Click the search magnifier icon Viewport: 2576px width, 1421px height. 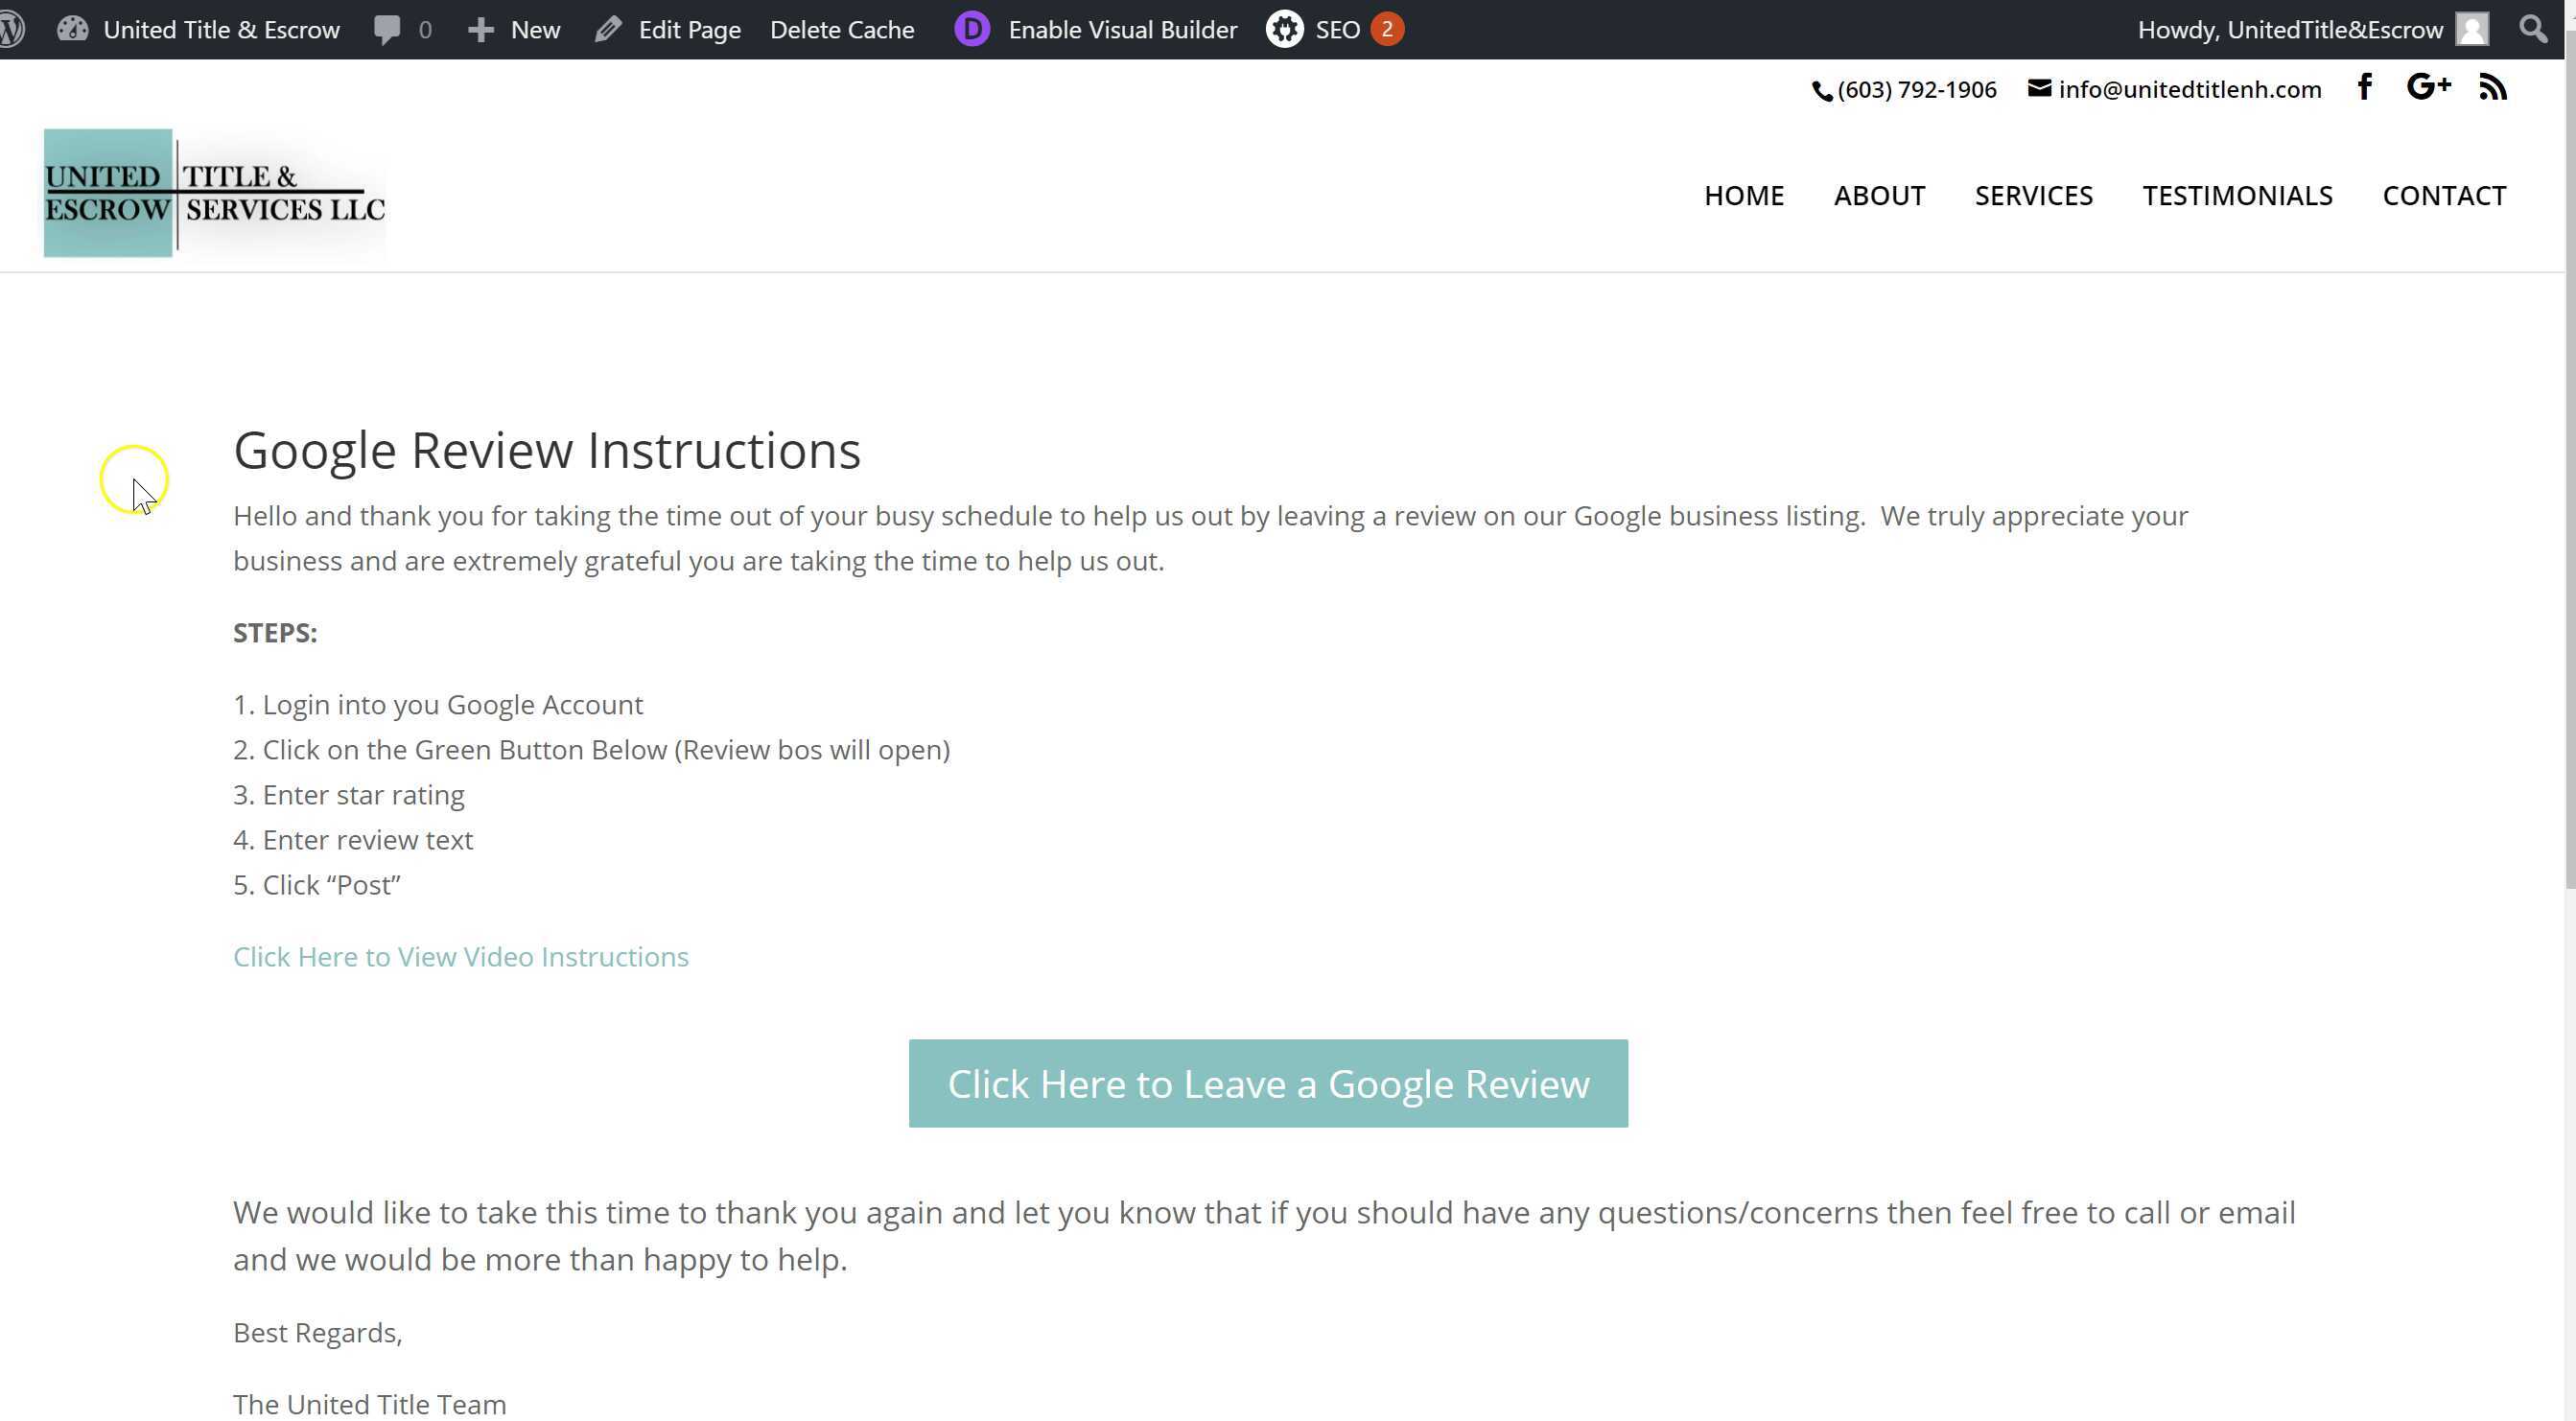[x=2535, y=28]
